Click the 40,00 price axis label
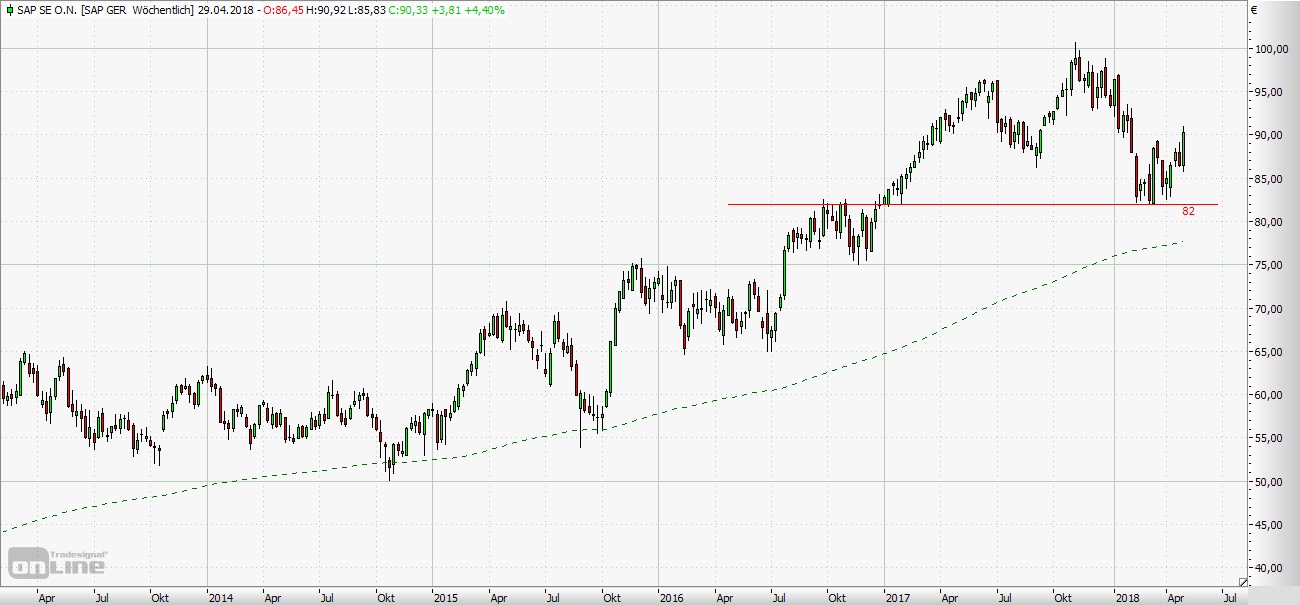 tap(1273, 568)
